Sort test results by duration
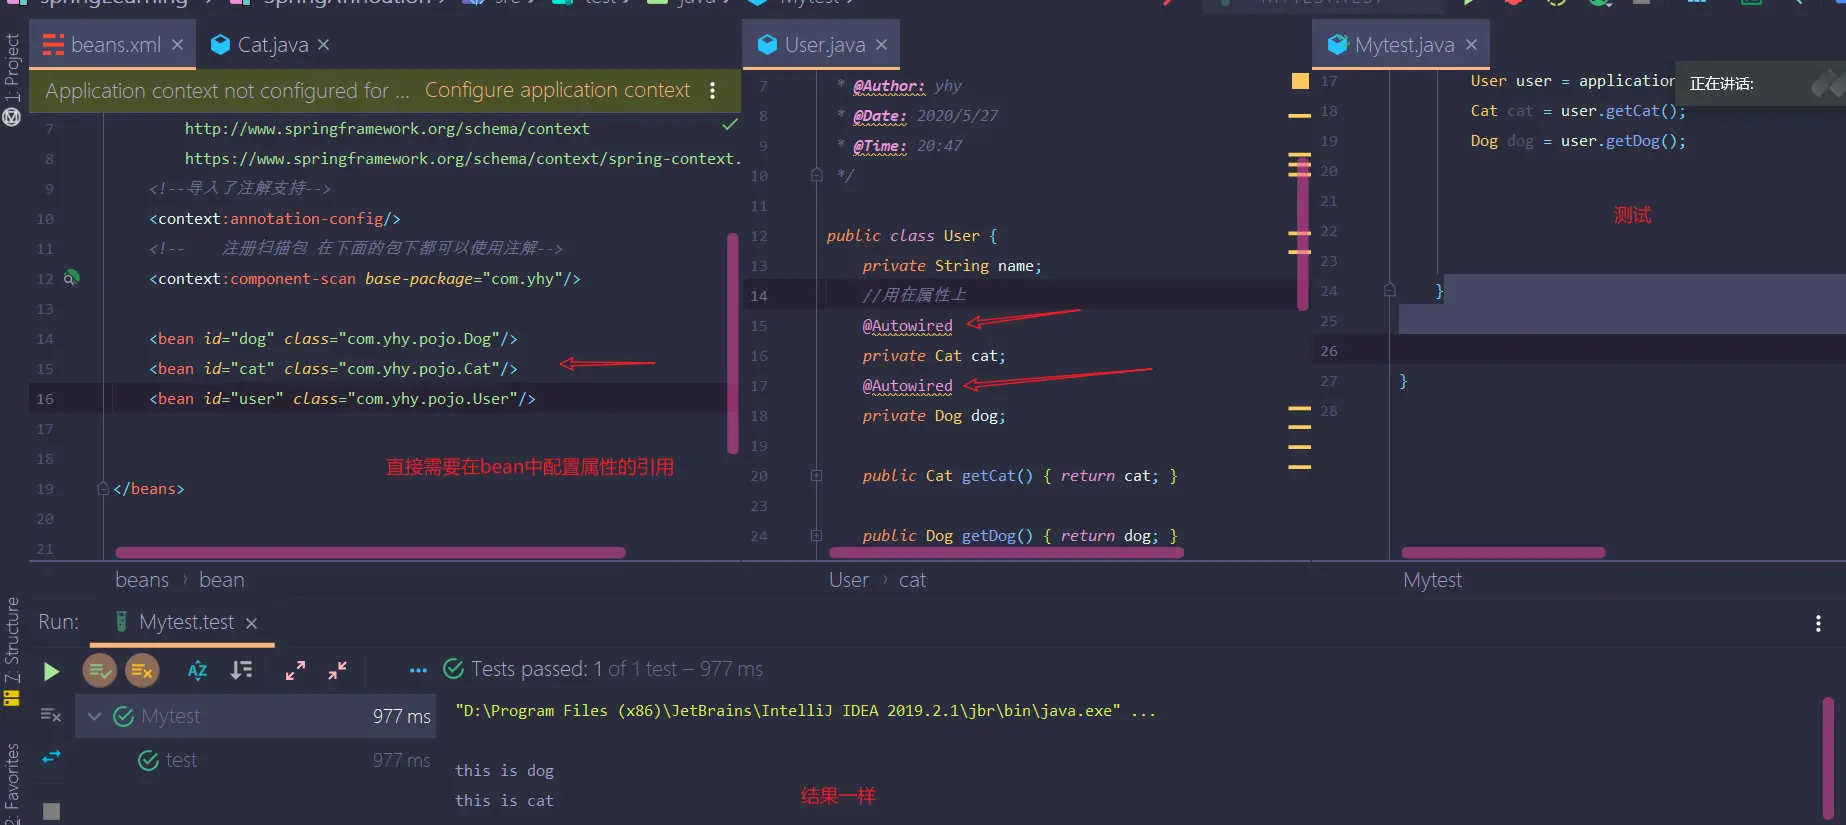The image size is (1846, 825). coord(241,670)
